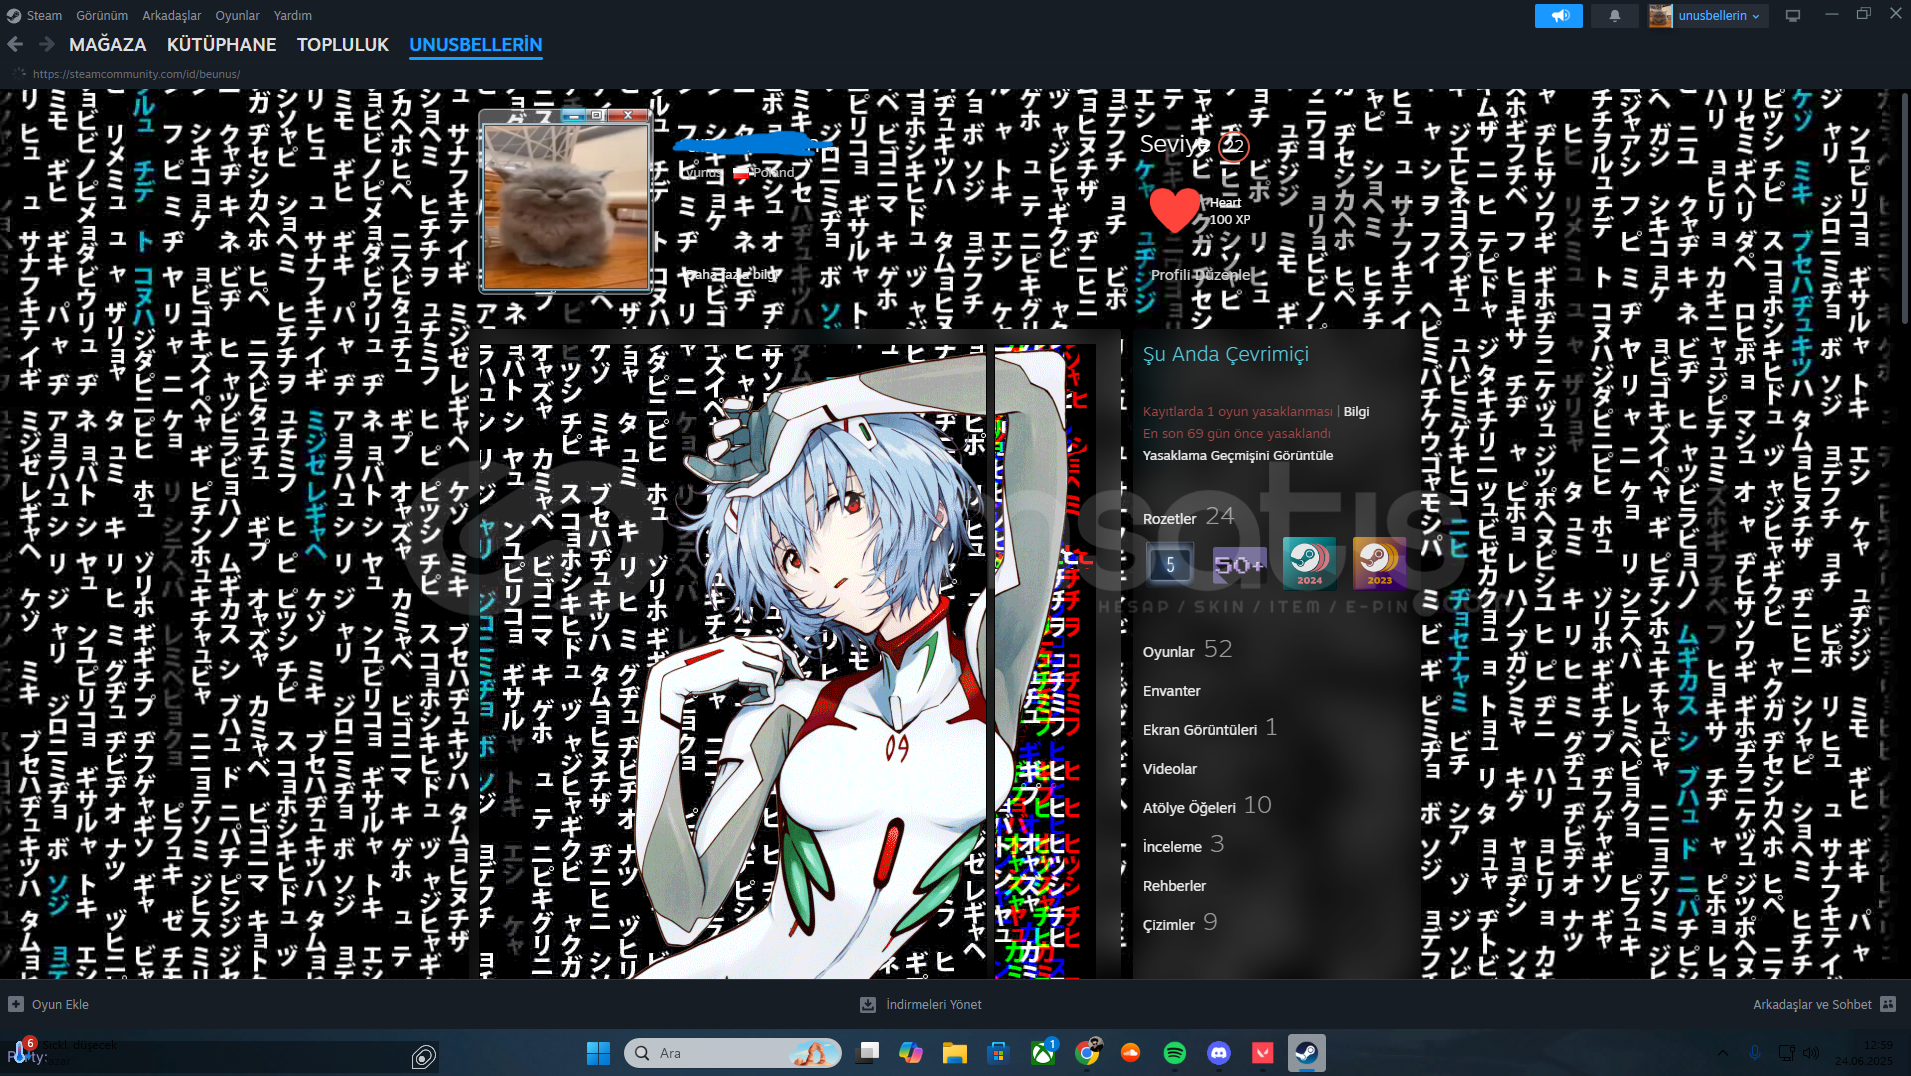The height and width of the screenshot is (1076, 1911).
Task: Click the tray microphone icon
Action: point(1754,1053)
